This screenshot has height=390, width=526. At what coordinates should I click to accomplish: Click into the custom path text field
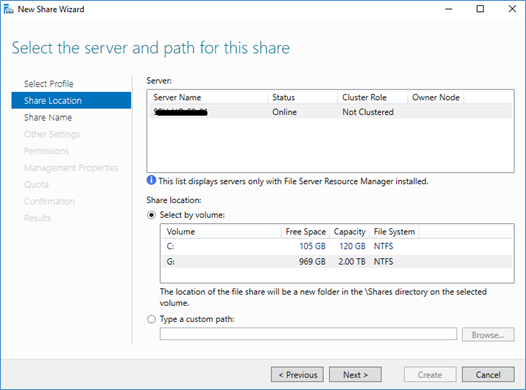pyautogui.click(x=308, y=334)
